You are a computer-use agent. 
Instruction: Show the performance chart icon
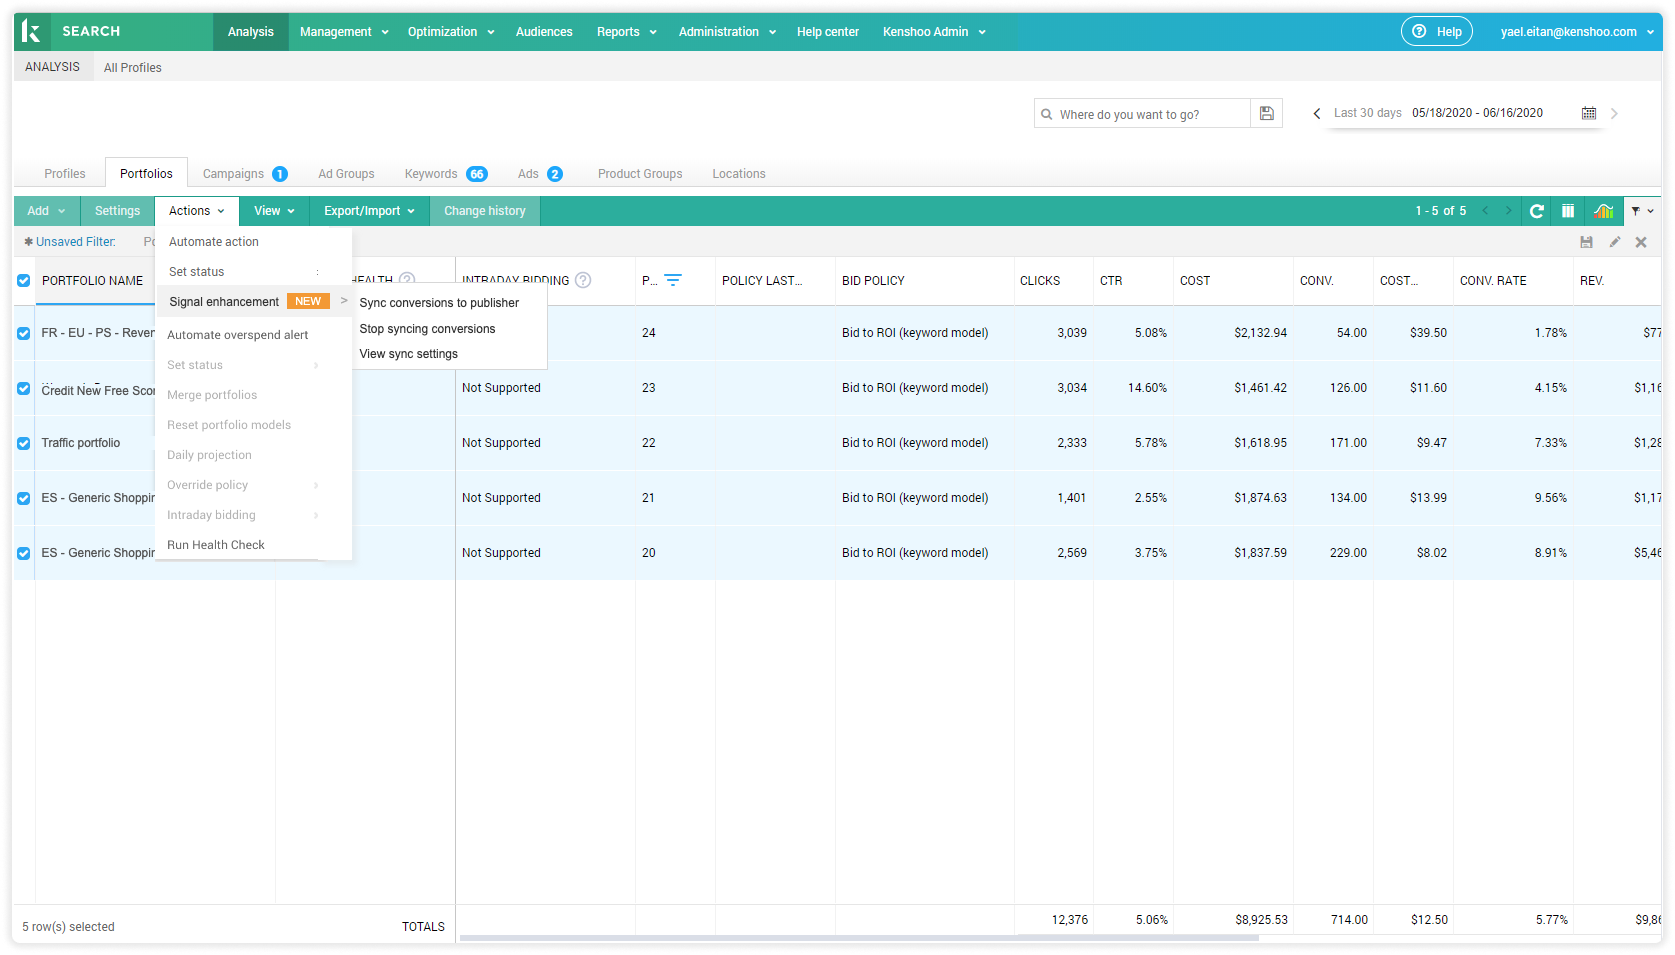(x=1603, y=211)
